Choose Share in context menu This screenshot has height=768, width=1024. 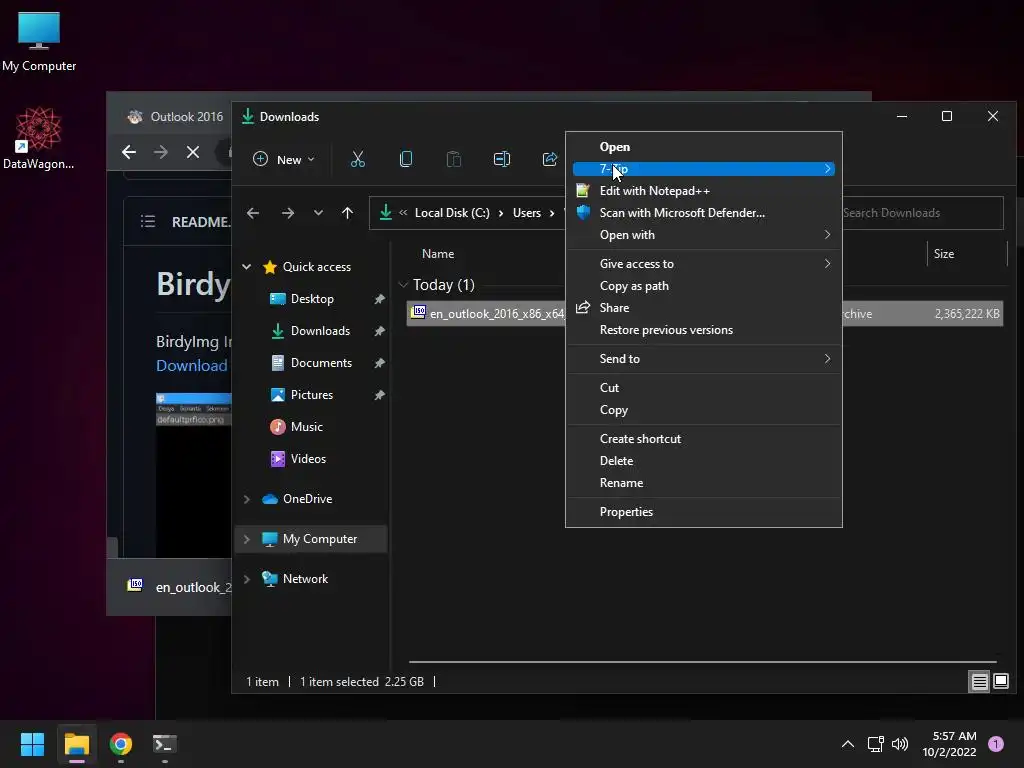[703, 308]
